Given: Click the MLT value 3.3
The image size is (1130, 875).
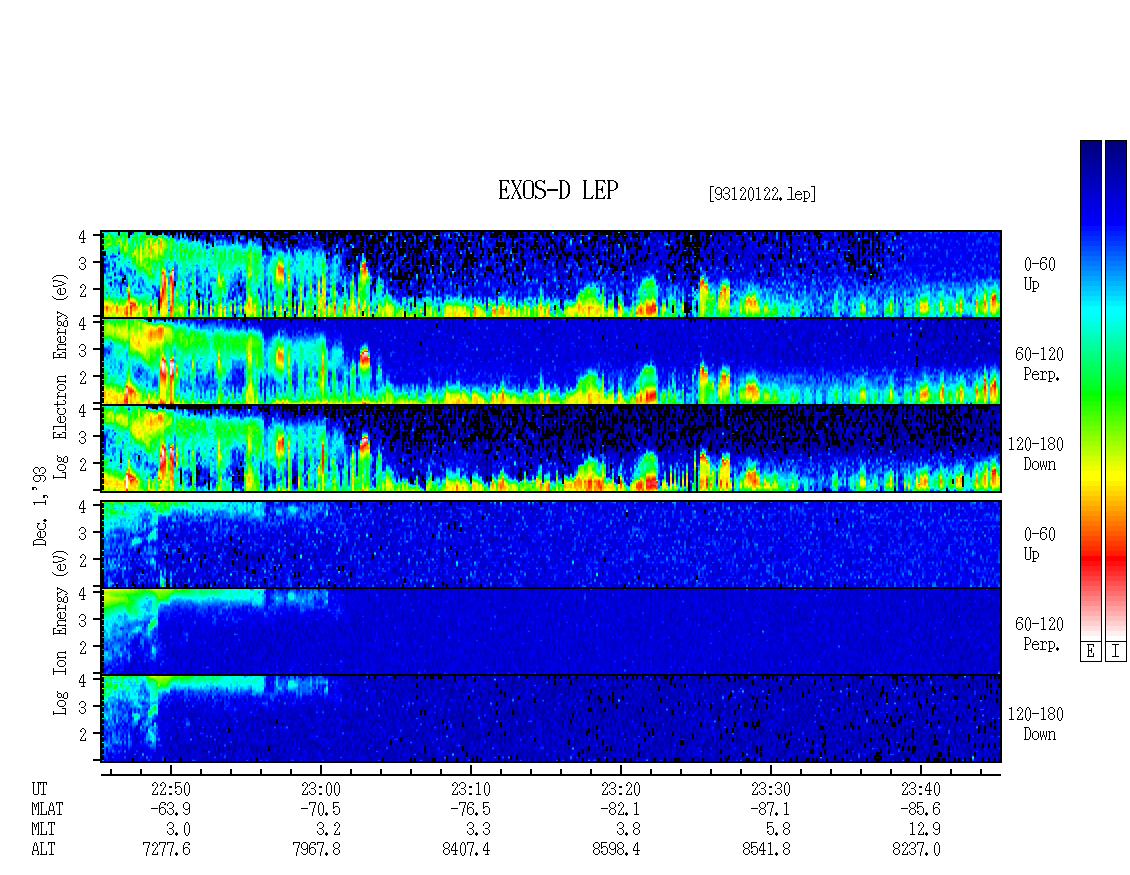Looking at the screenshot, I should [479, 829].
